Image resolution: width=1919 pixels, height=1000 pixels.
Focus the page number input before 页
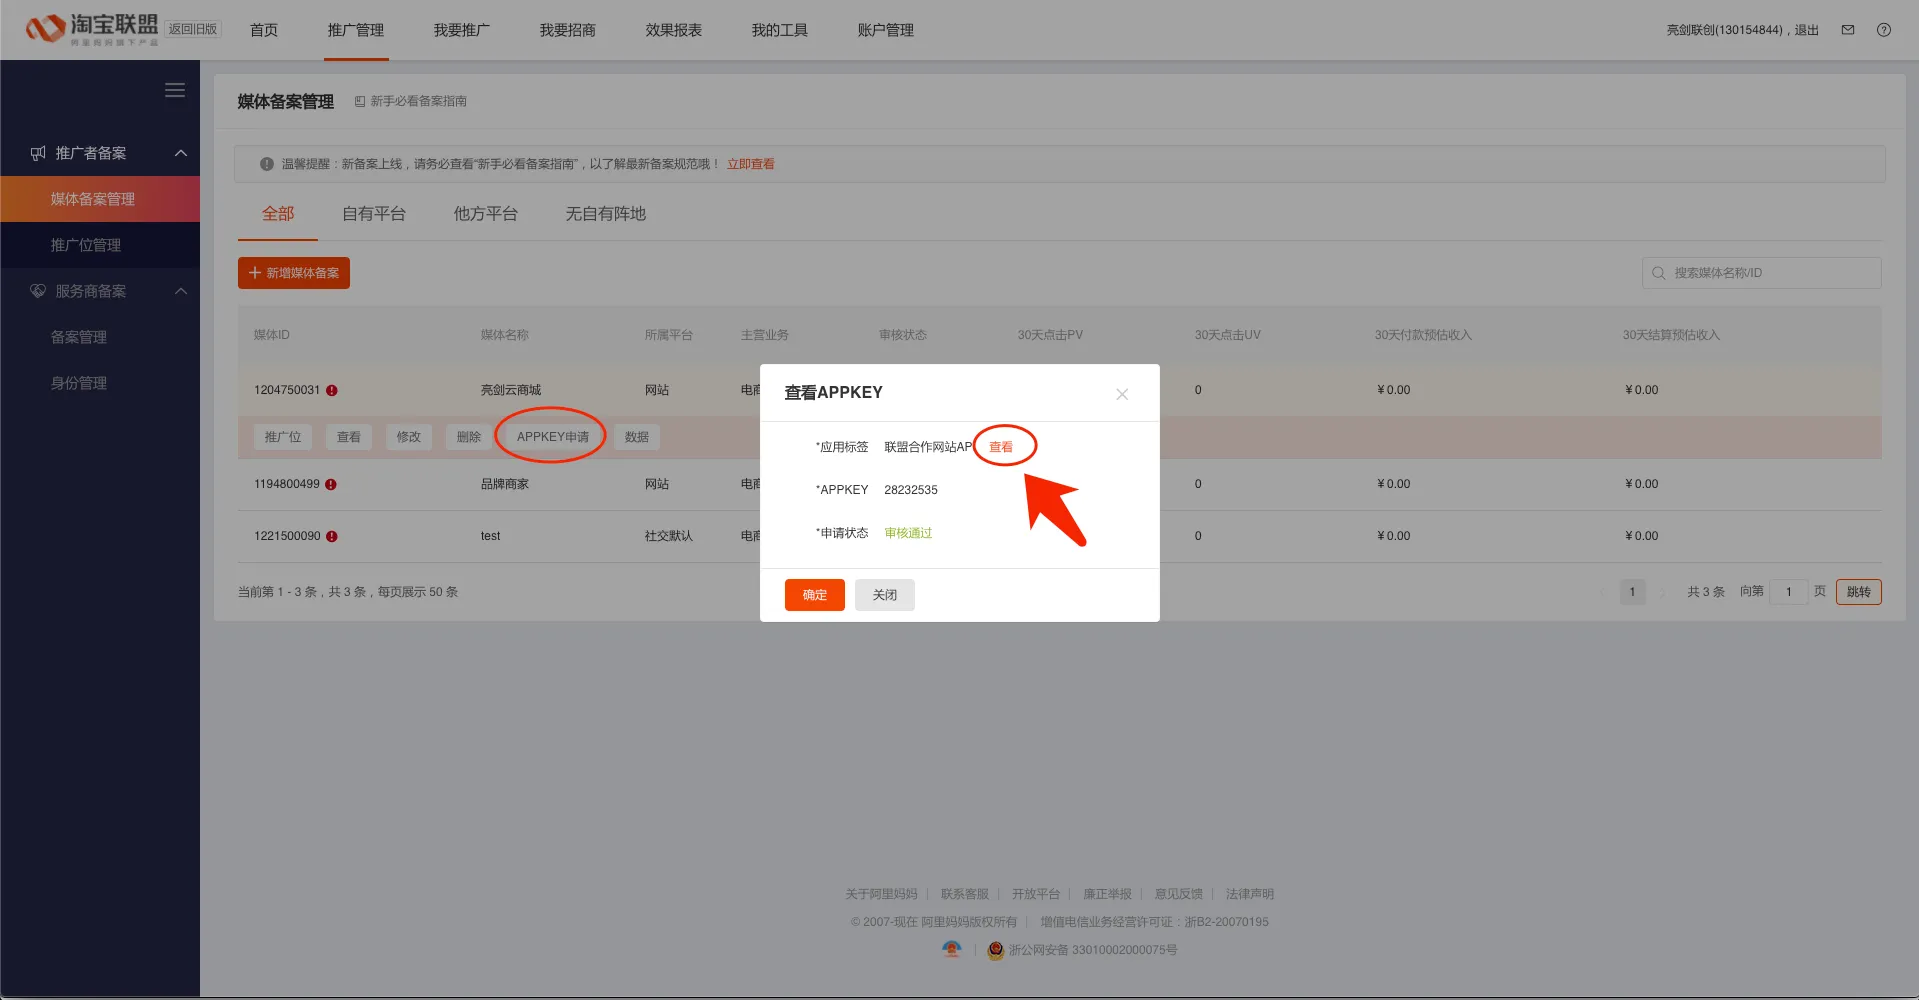1789,592
